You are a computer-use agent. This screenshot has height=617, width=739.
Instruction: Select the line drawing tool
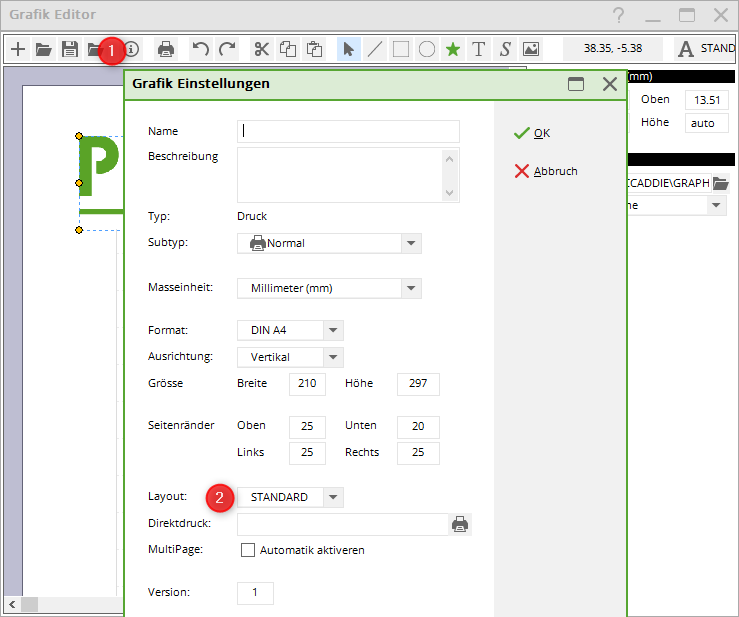click(x=375, y=49)
